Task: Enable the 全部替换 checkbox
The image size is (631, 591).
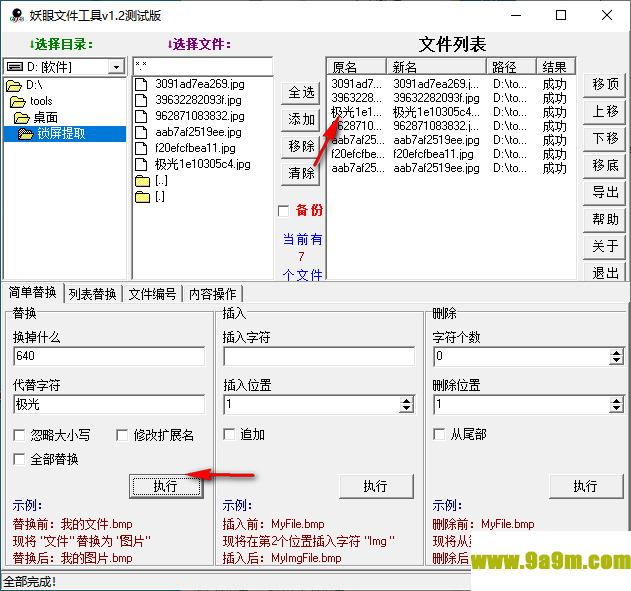Action: [x=19, y=459]
